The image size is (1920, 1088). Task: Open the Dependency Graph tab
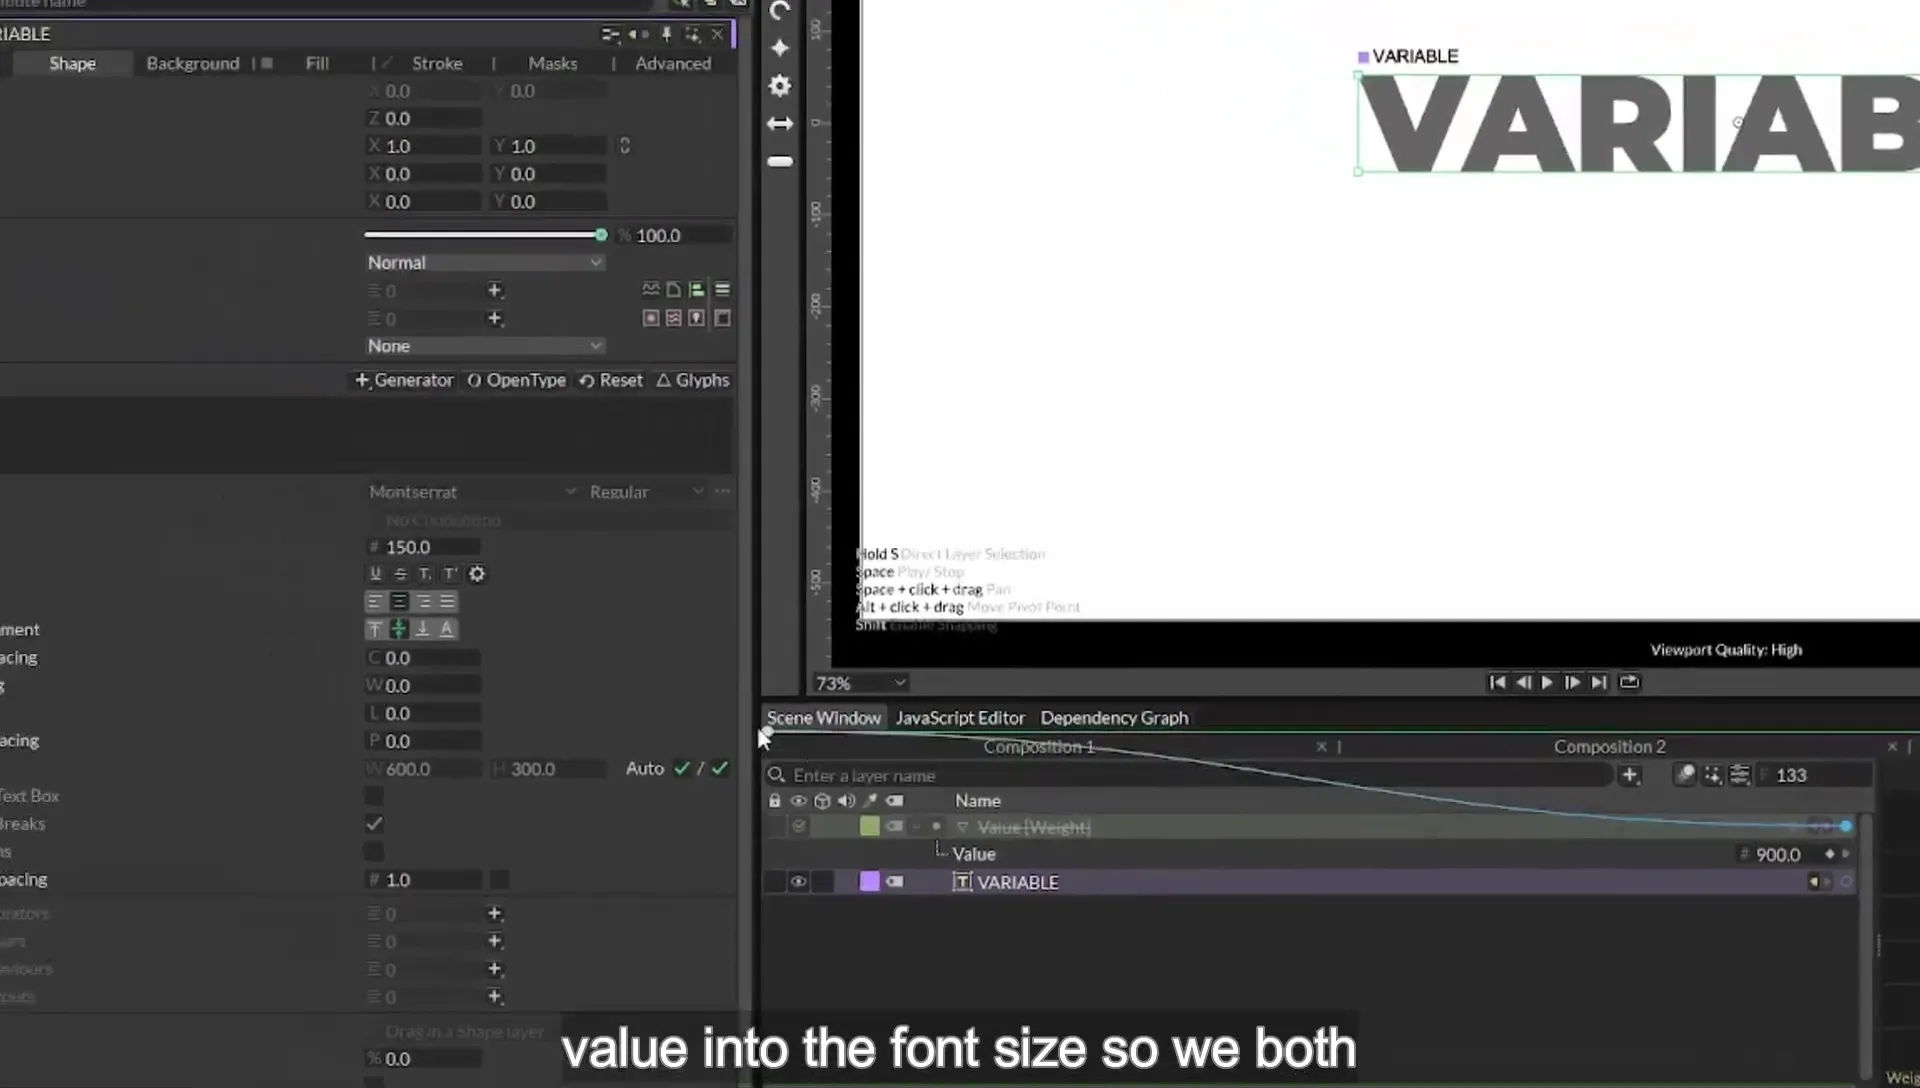tap(1114, 718)
